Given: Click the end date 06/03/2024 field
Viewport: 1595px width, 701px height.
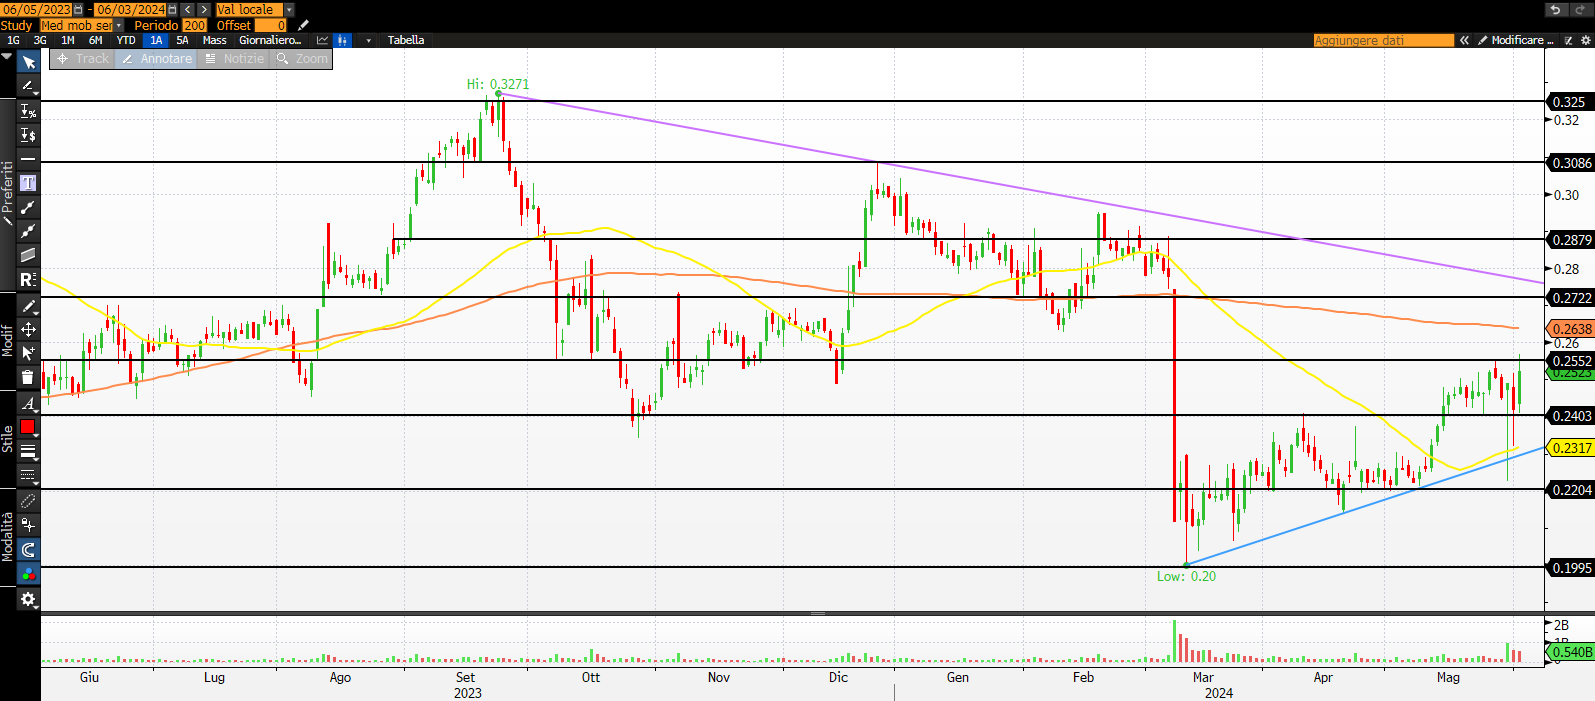Looking at the screenshot, I should 131,9.
